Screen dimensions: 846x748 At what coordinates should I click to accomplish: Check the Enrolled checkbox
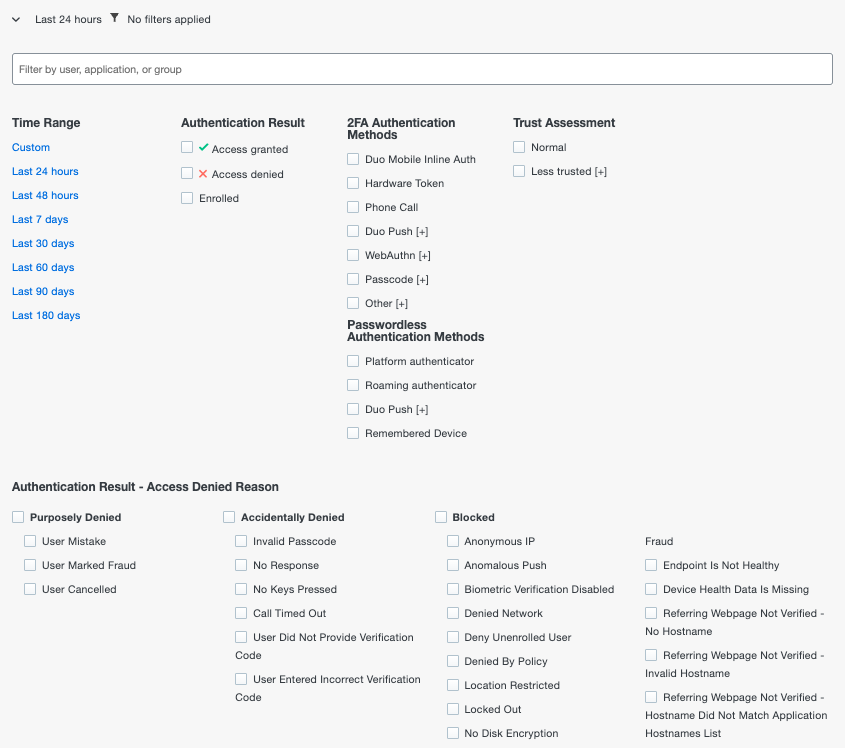[186, 198]
